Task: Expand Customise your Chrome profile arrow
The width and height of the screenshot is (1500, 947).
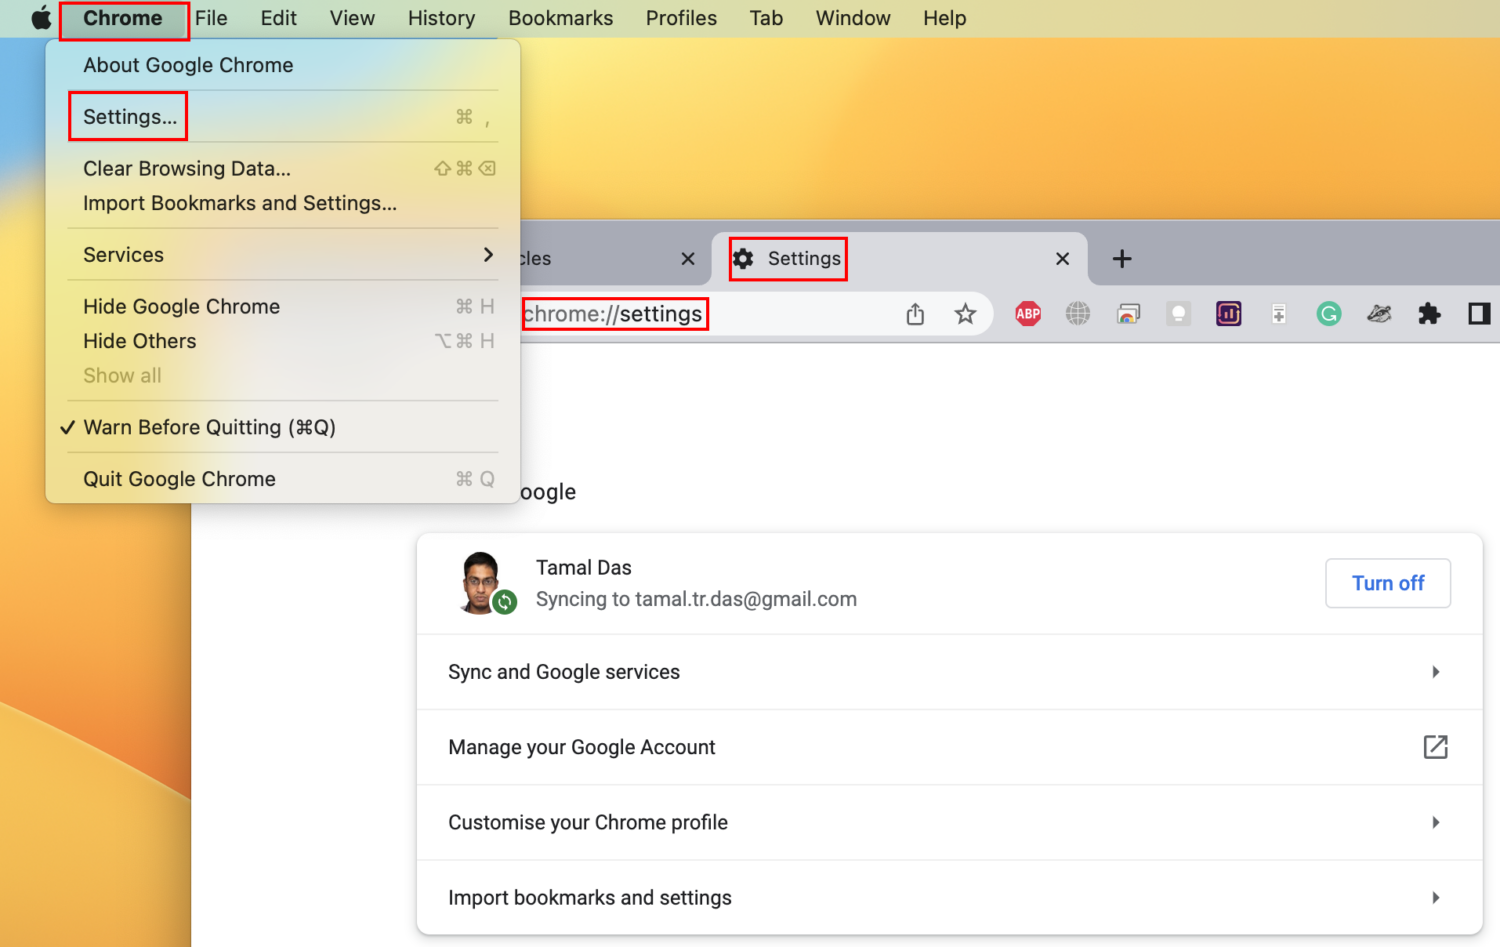Action: 1435,822
